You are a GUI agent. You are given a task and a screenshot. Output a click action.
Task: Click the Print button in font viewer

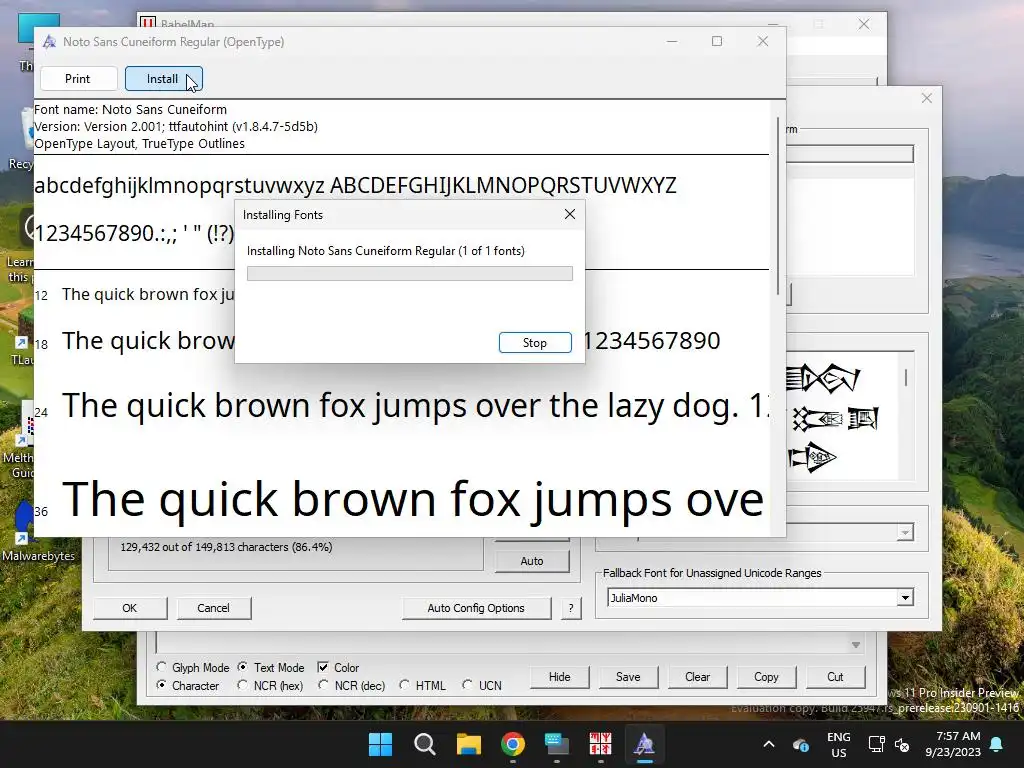(78, 79)
